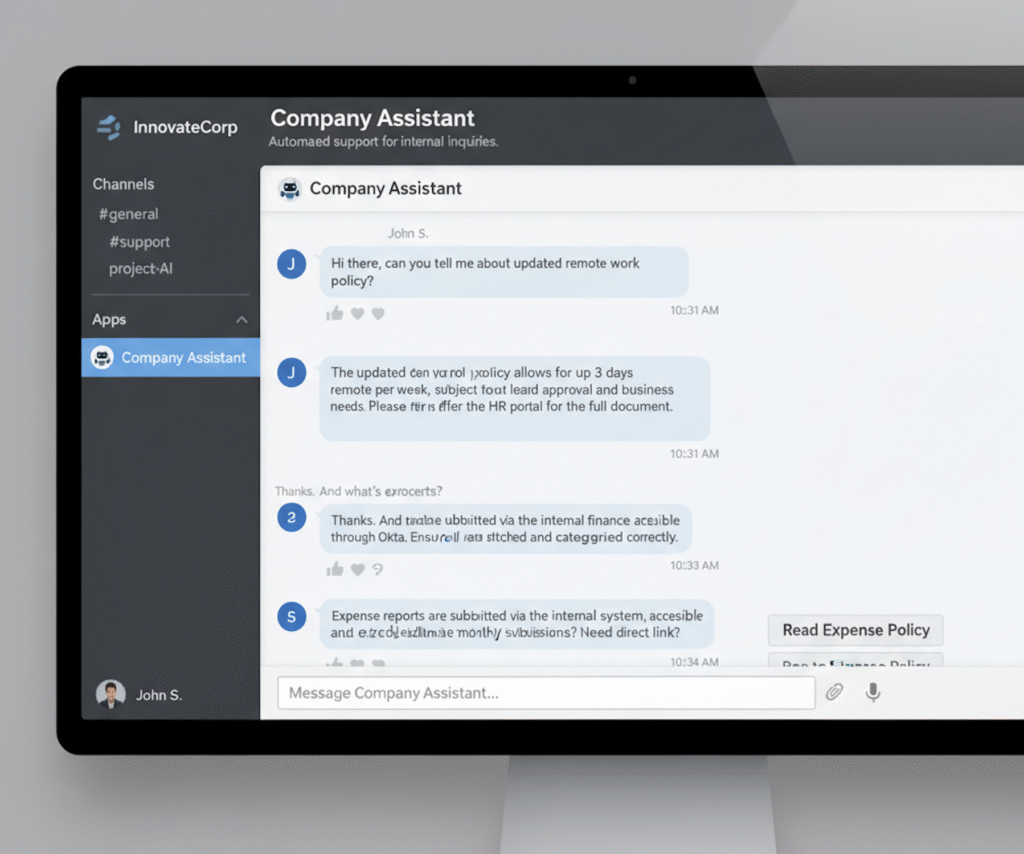Viewport: 1024px width, 854px height.
Task: Click the S avatar beside the expense reports message
Action: coord(291,617)
